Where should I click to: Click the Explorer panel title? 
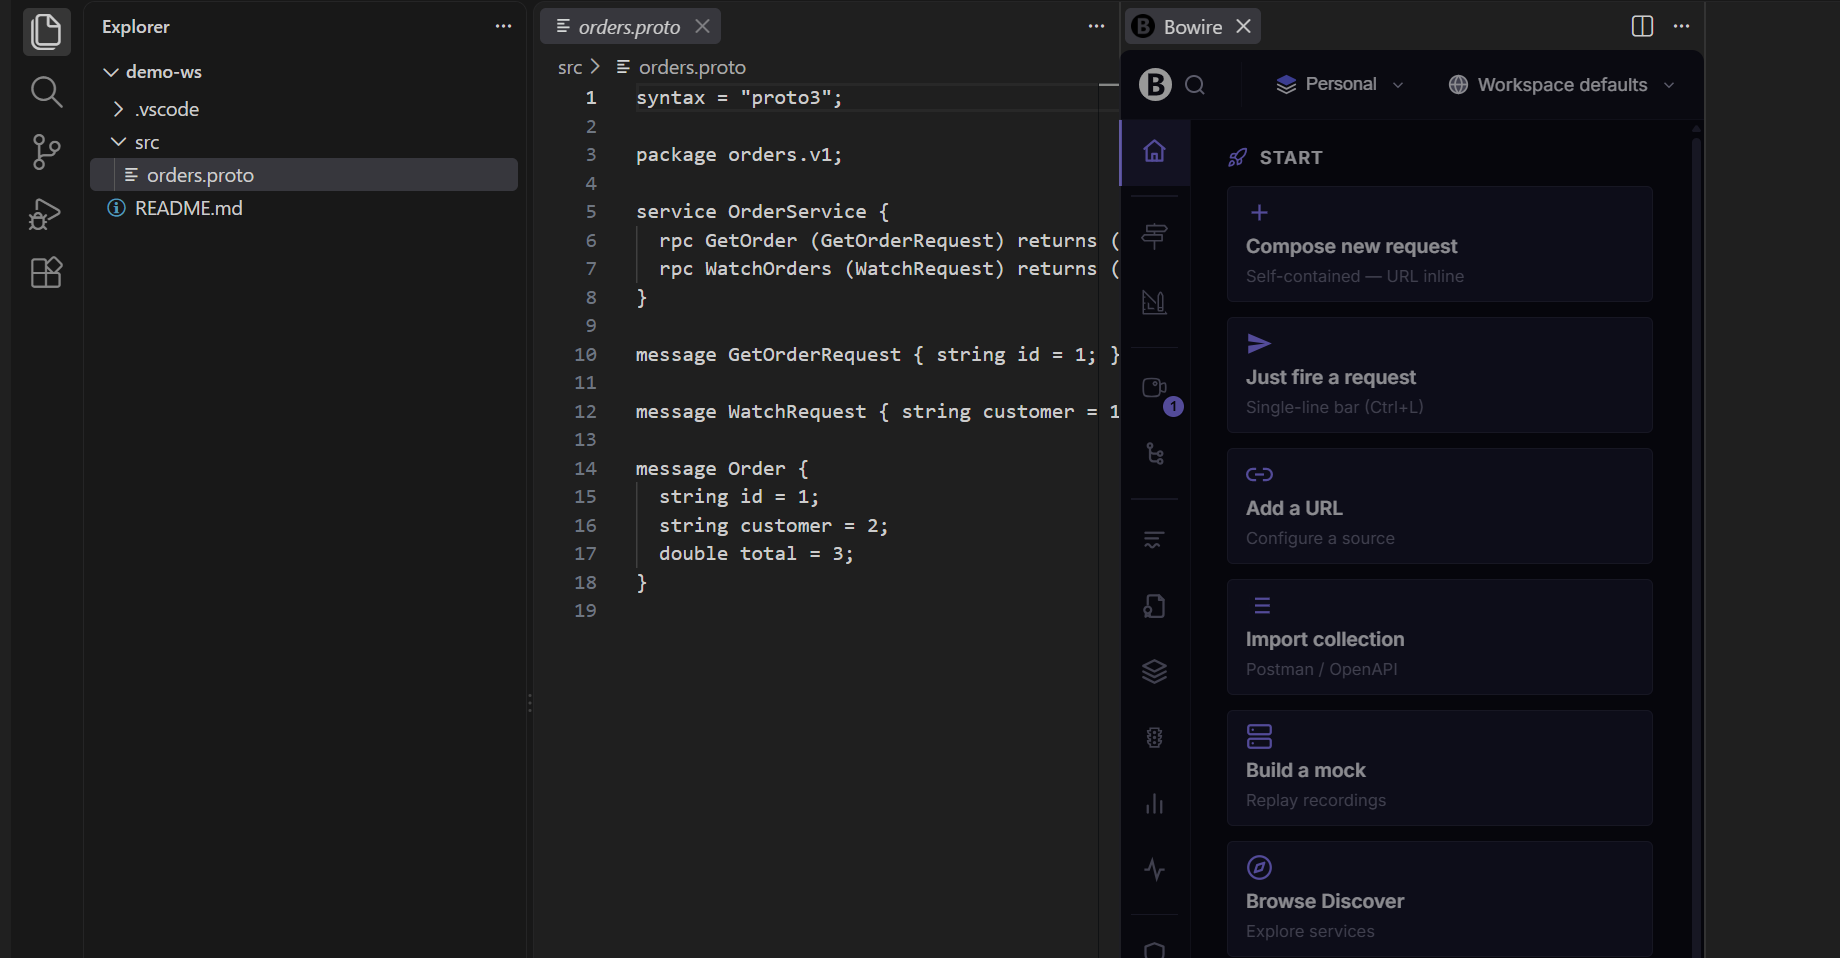(136, 27)
